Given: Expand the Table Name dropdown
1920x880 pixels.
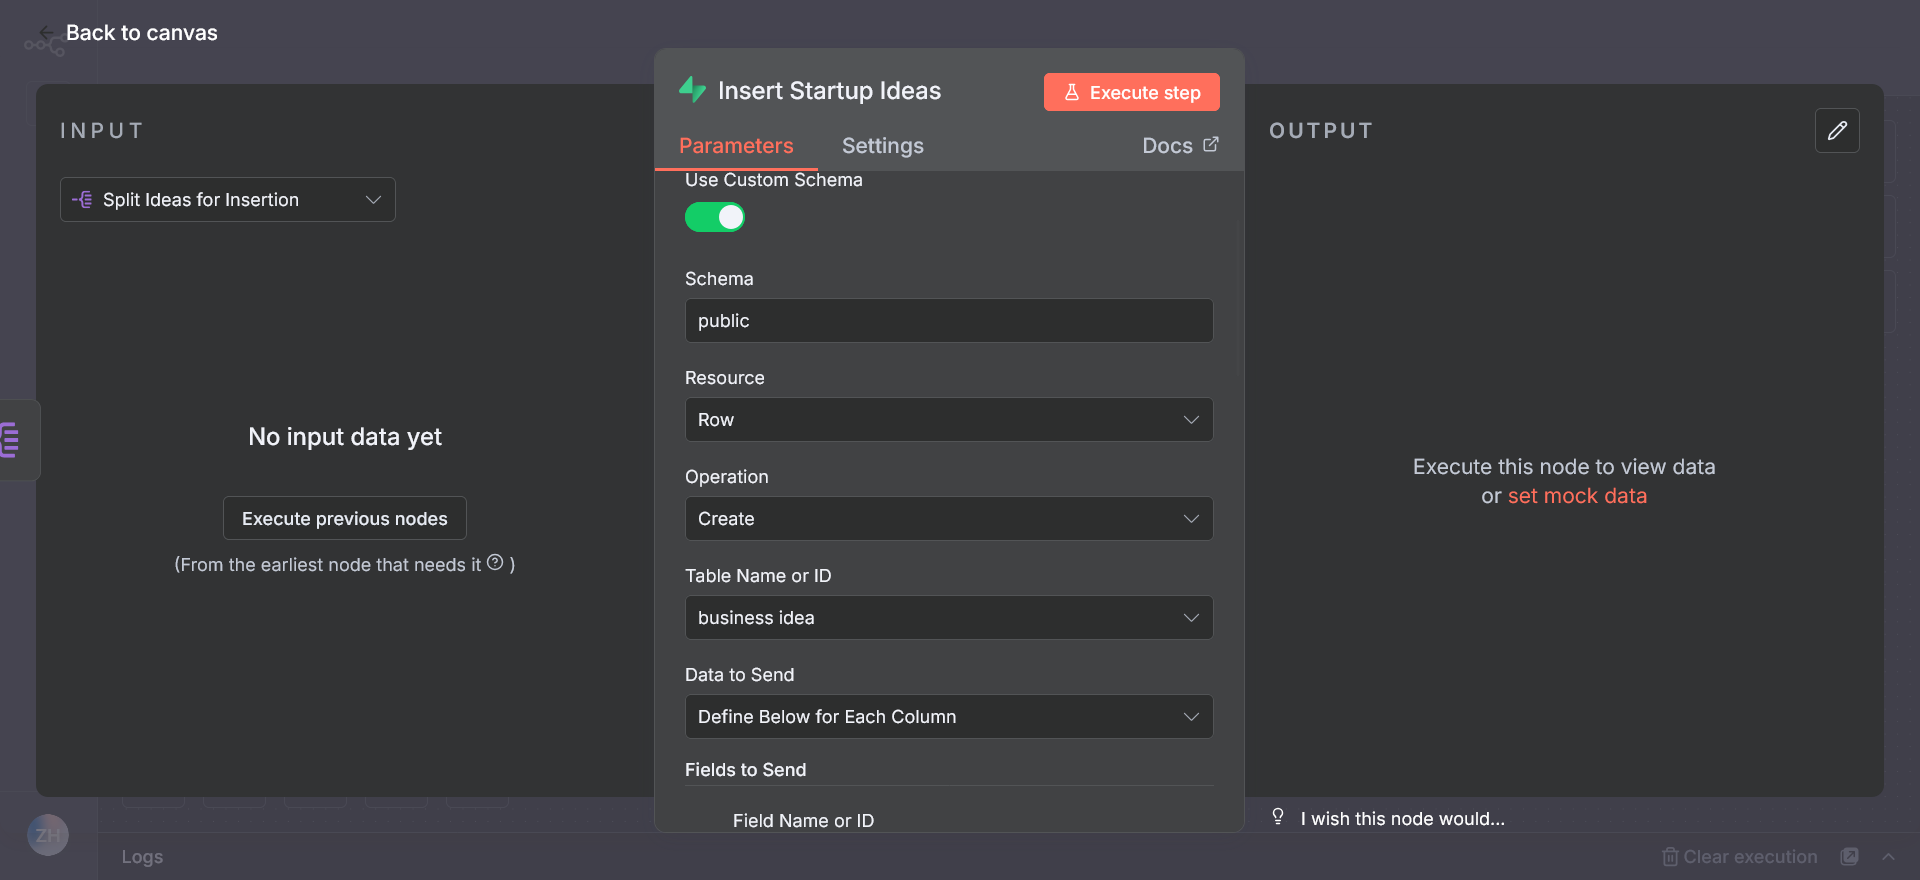Looking at the screenshot, I should coord(948,618).
